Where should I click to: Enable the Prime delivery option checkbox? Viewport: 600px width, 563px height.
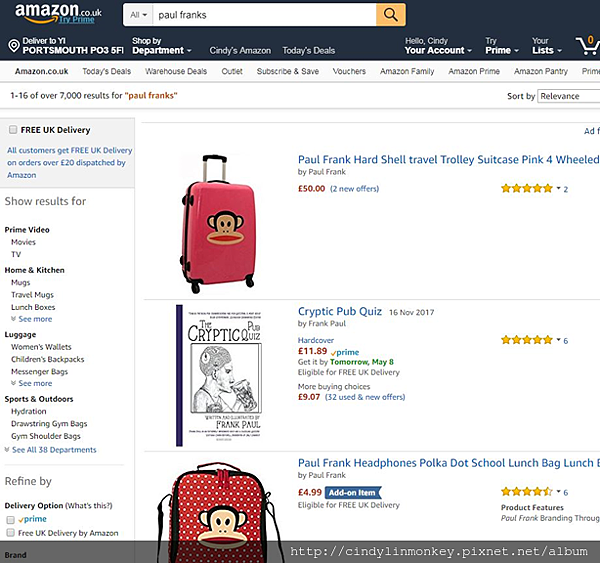(10, 519)
